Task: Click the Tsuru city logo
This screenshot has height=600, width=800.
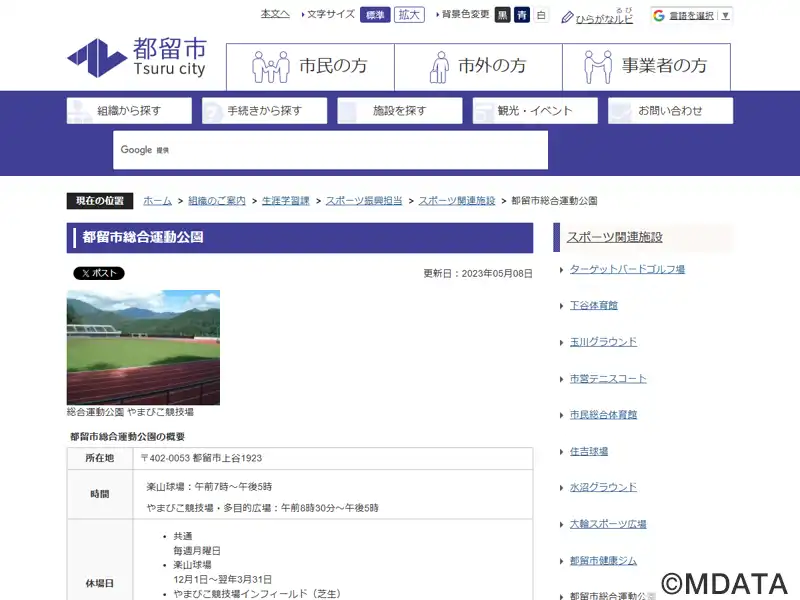Action: click(137, 58)
